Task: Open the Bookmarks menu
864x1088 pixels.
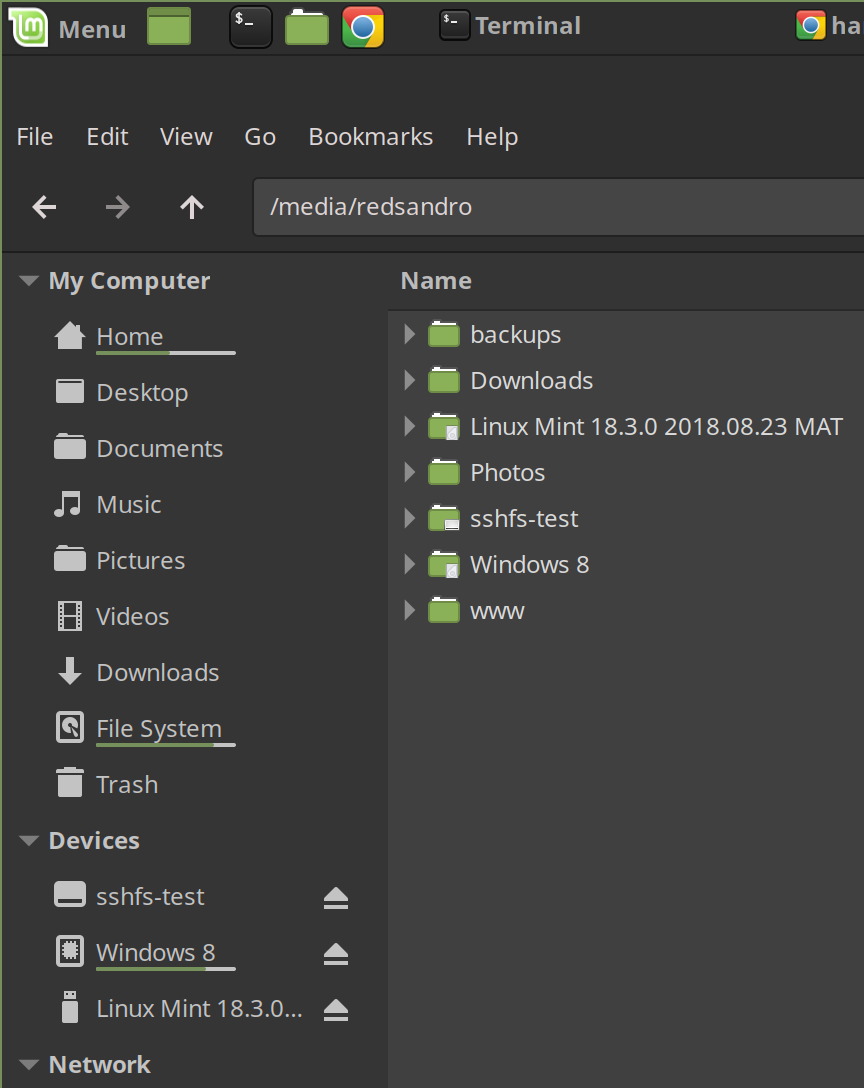Action: pyautogui.click(x=370, y=136)
